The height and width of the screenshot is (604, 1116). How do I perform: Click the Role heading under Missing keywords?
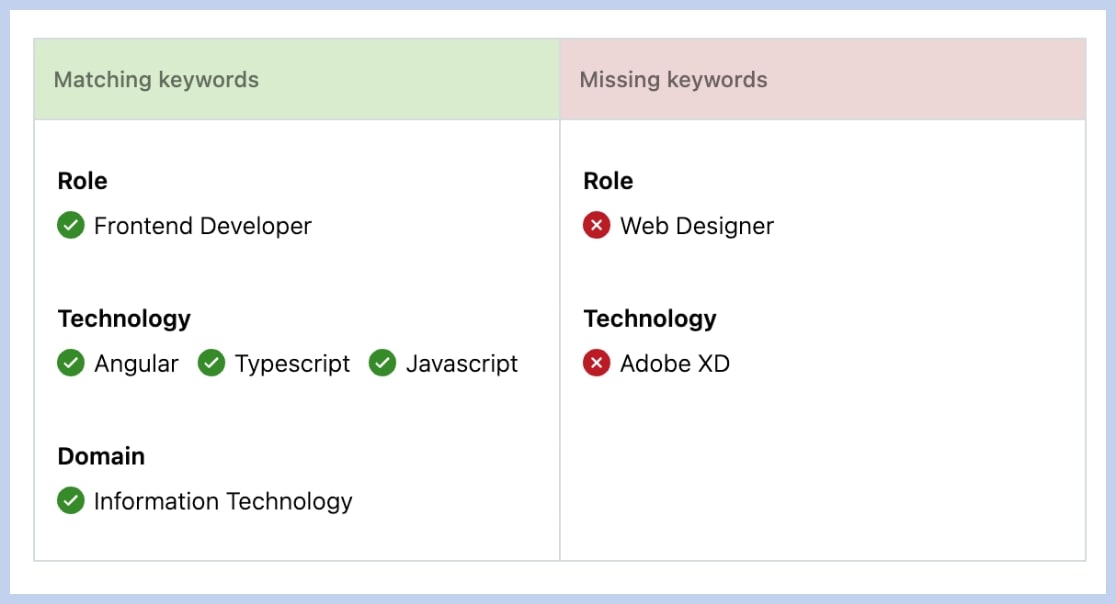(x=608, y=181)
